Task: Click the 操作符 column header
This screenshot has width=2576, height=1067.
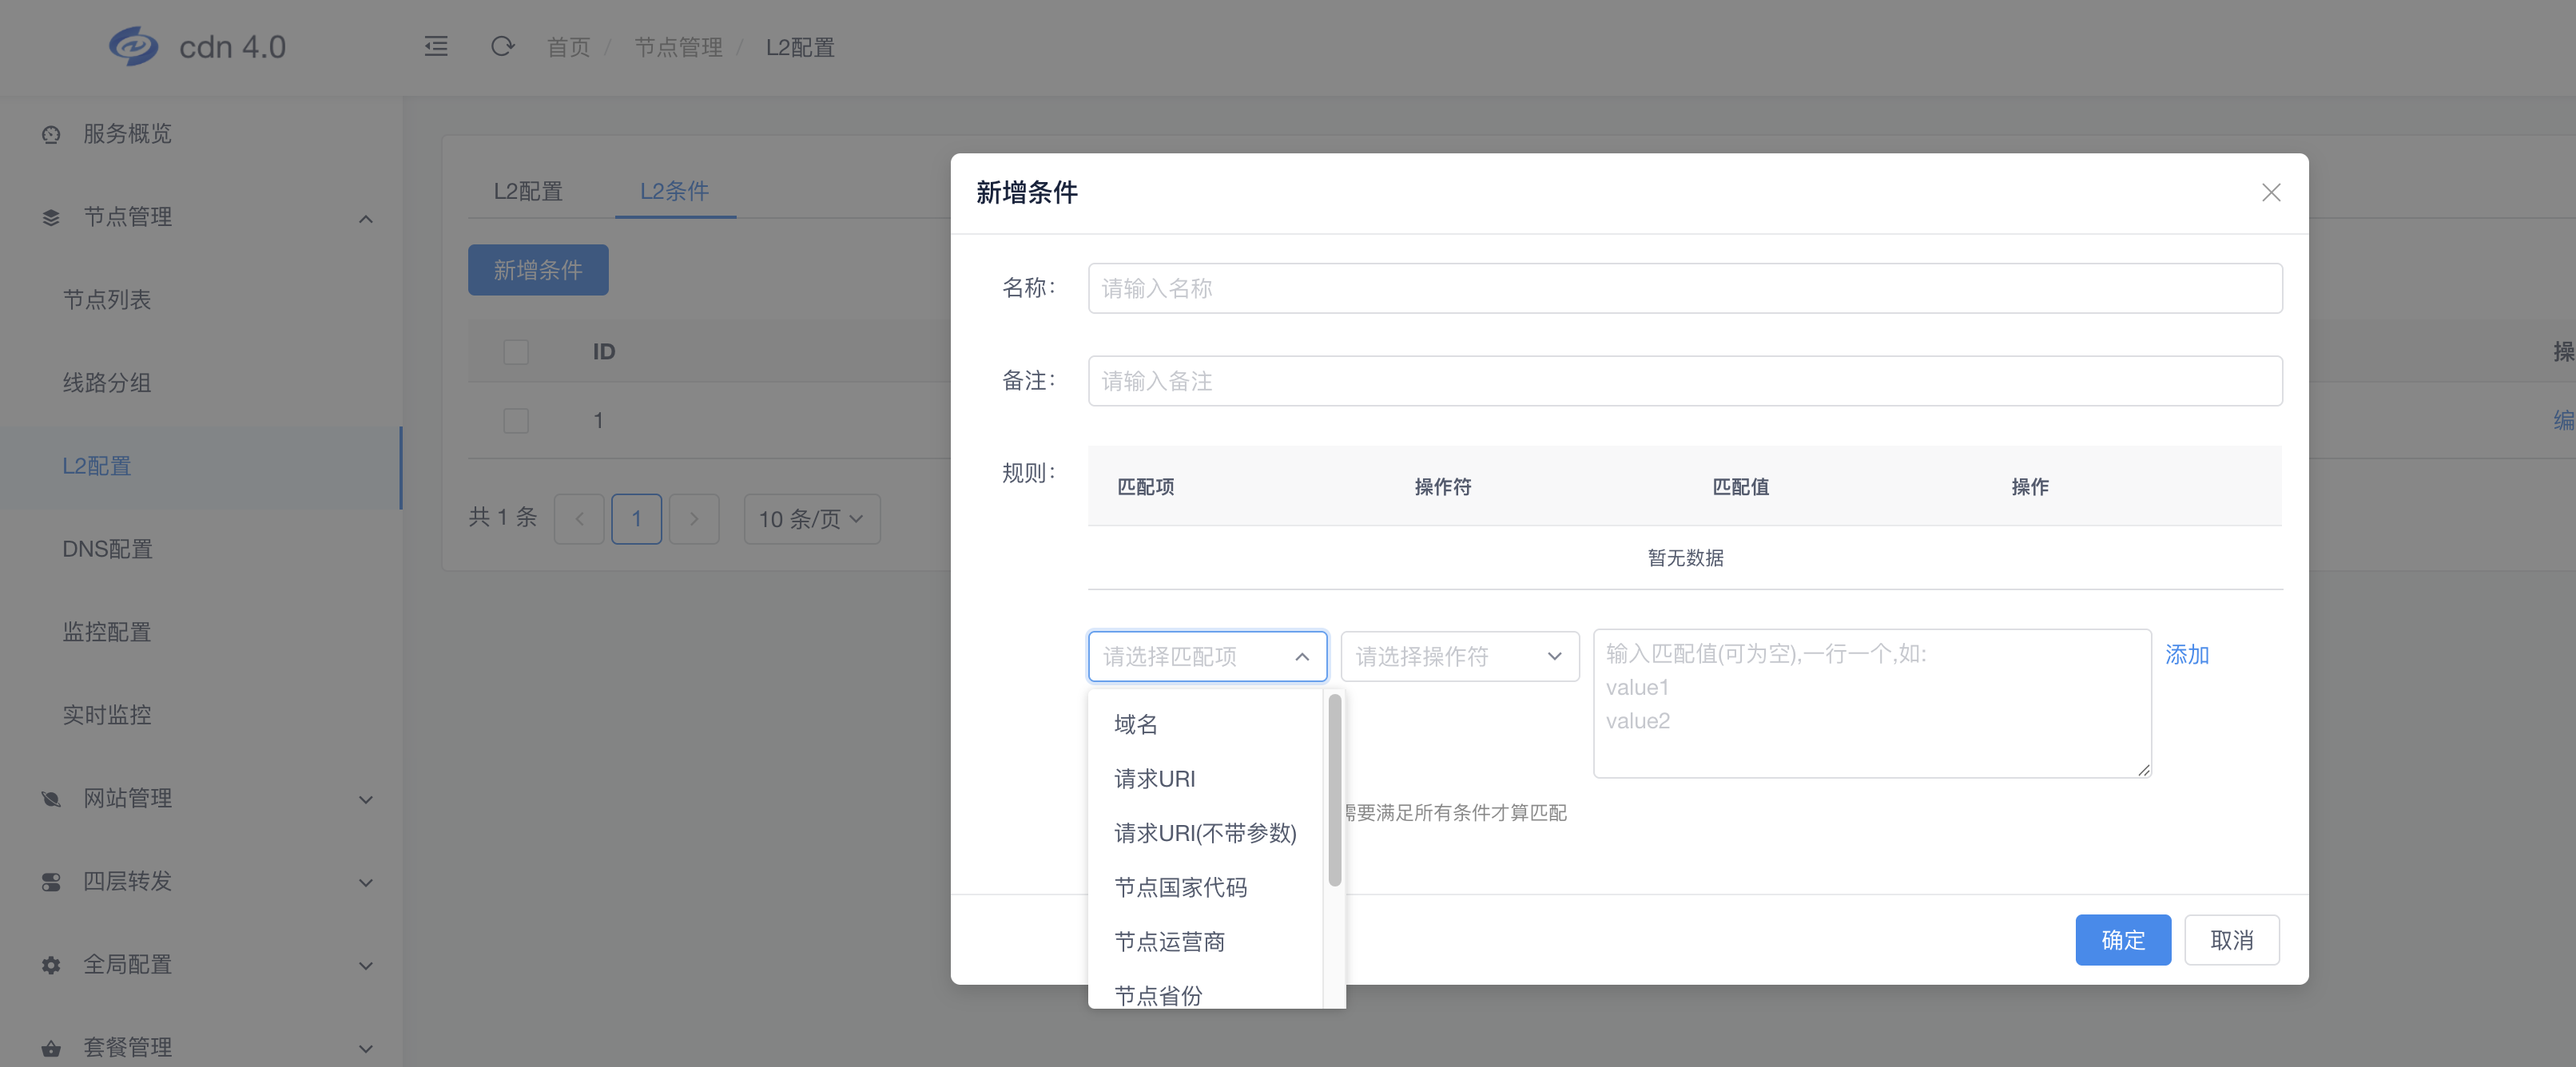Action: (1442, 487)
